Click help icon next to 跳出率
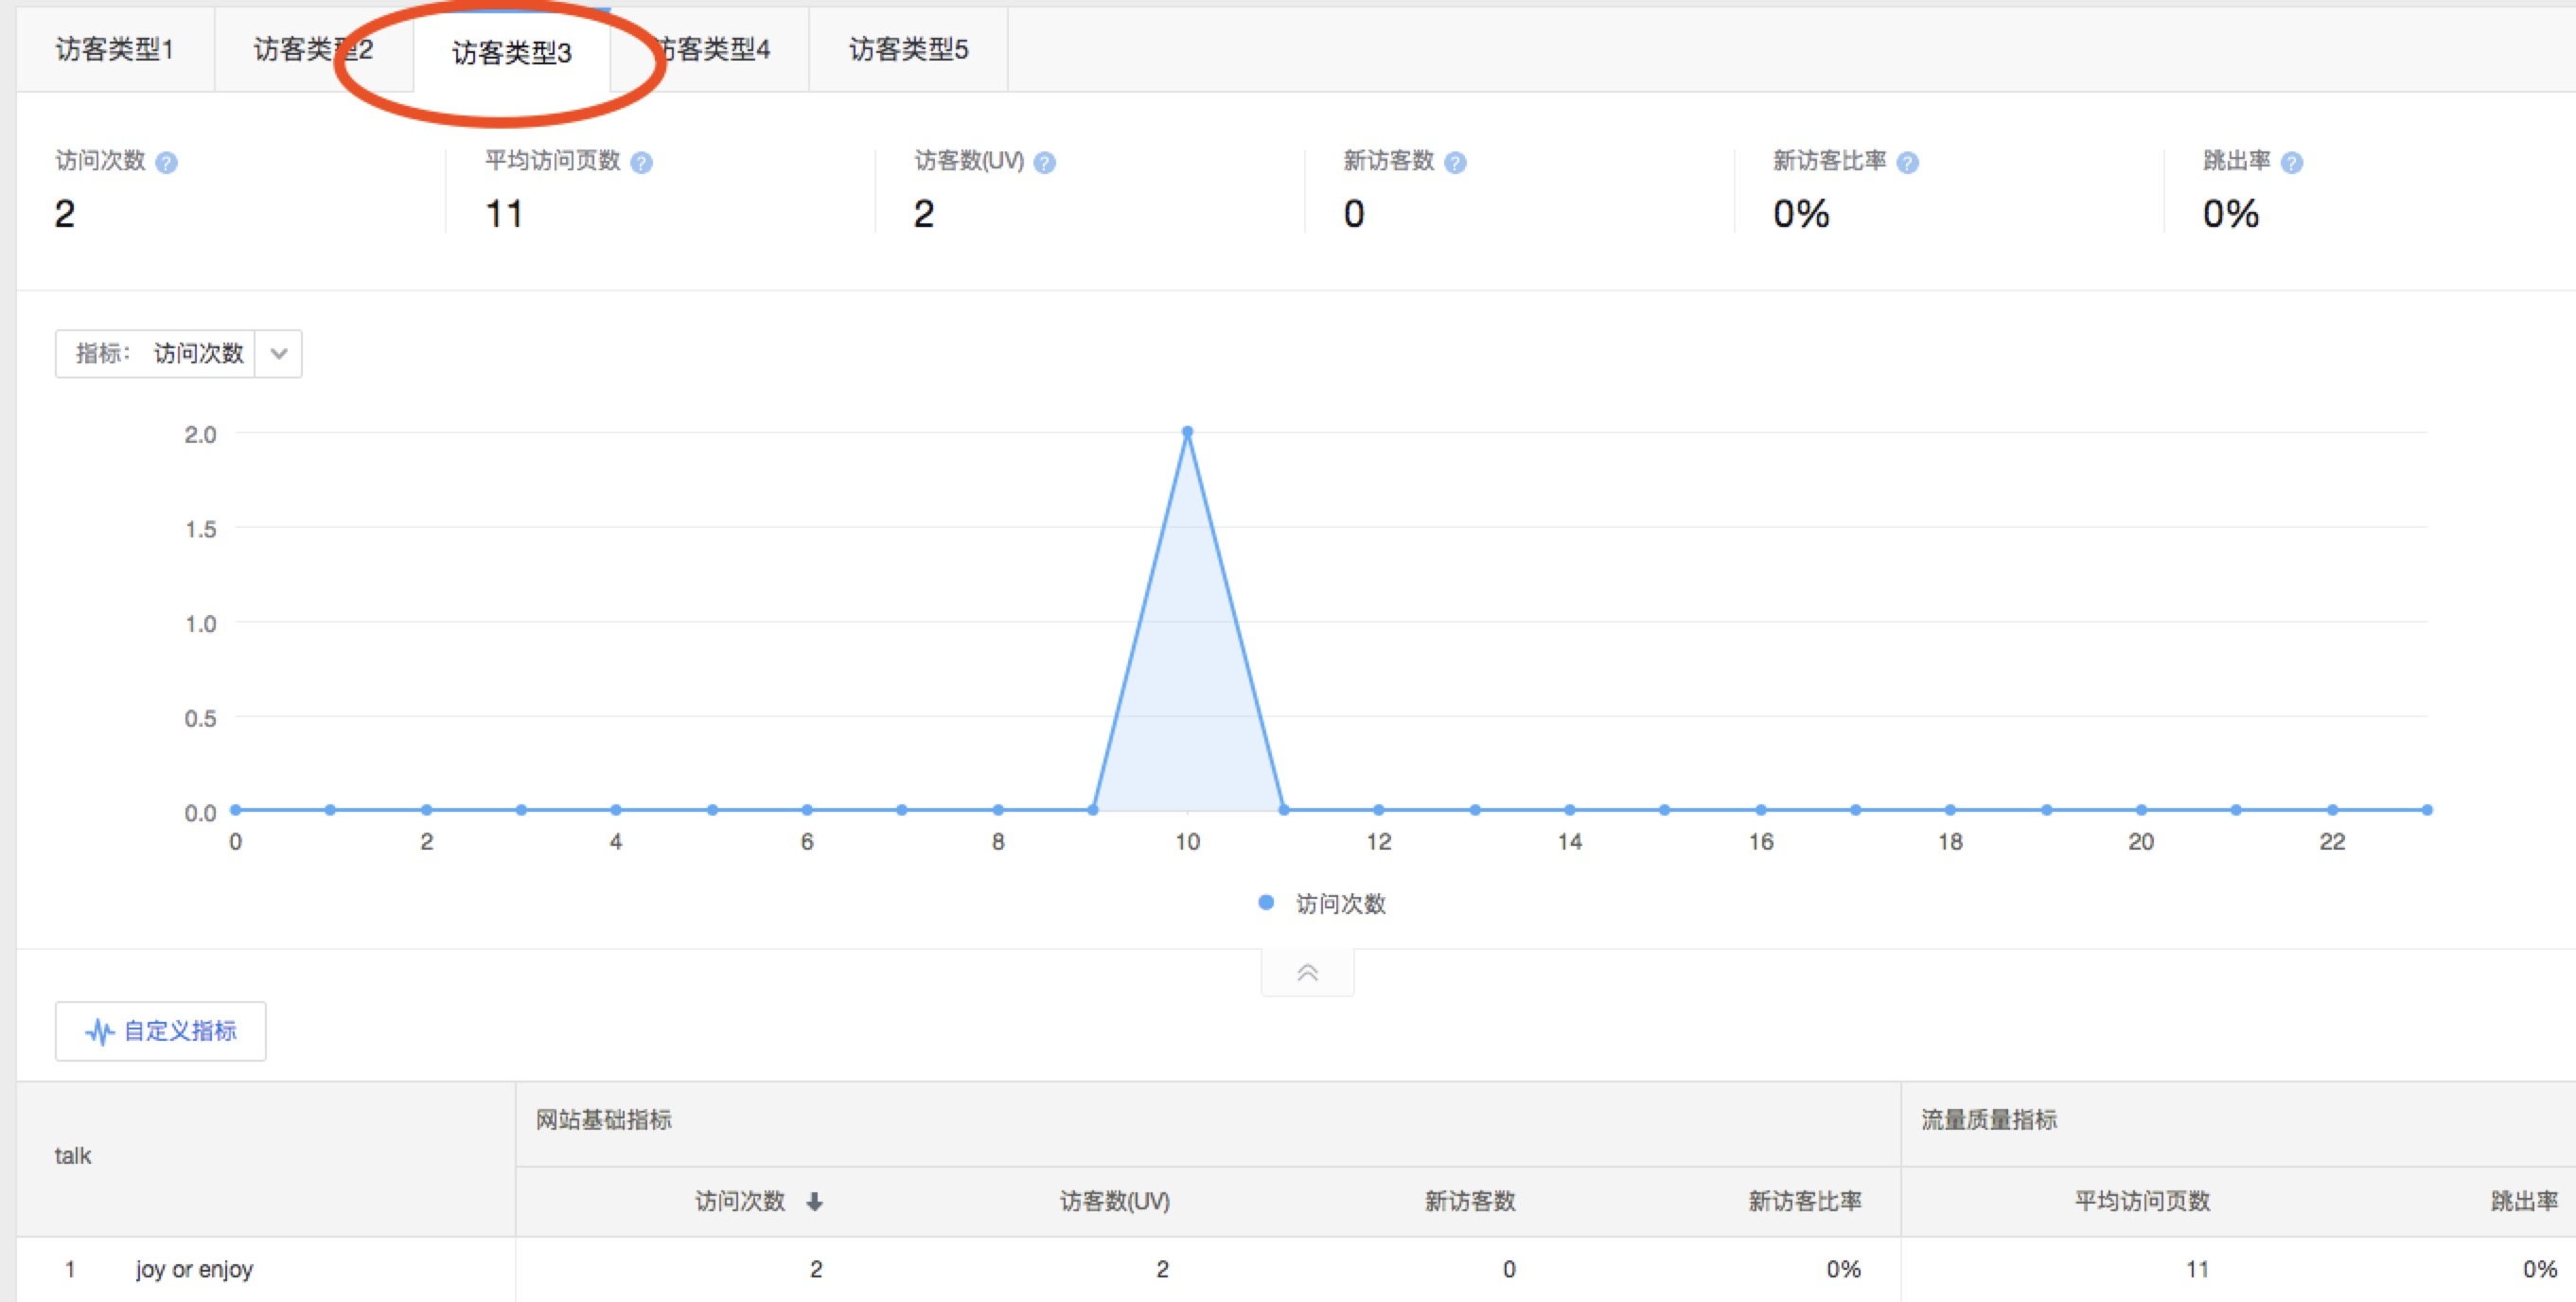 tap(2292, 163)
